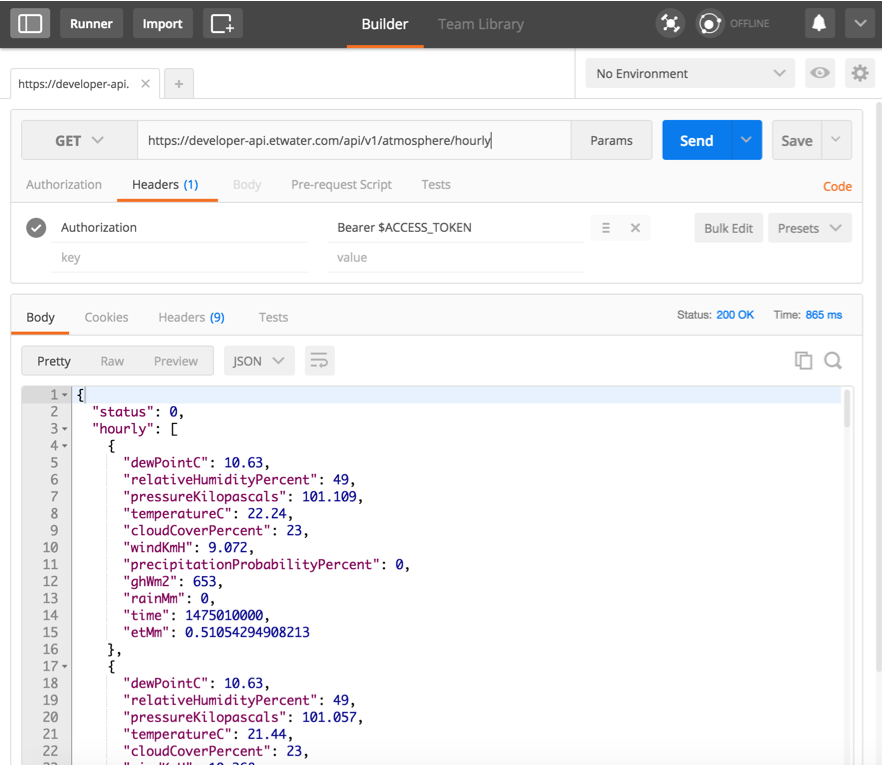Switch to the Team Library tab
Image resolution: width=883 pixels, height=765 pixels.
pos(481,24)
